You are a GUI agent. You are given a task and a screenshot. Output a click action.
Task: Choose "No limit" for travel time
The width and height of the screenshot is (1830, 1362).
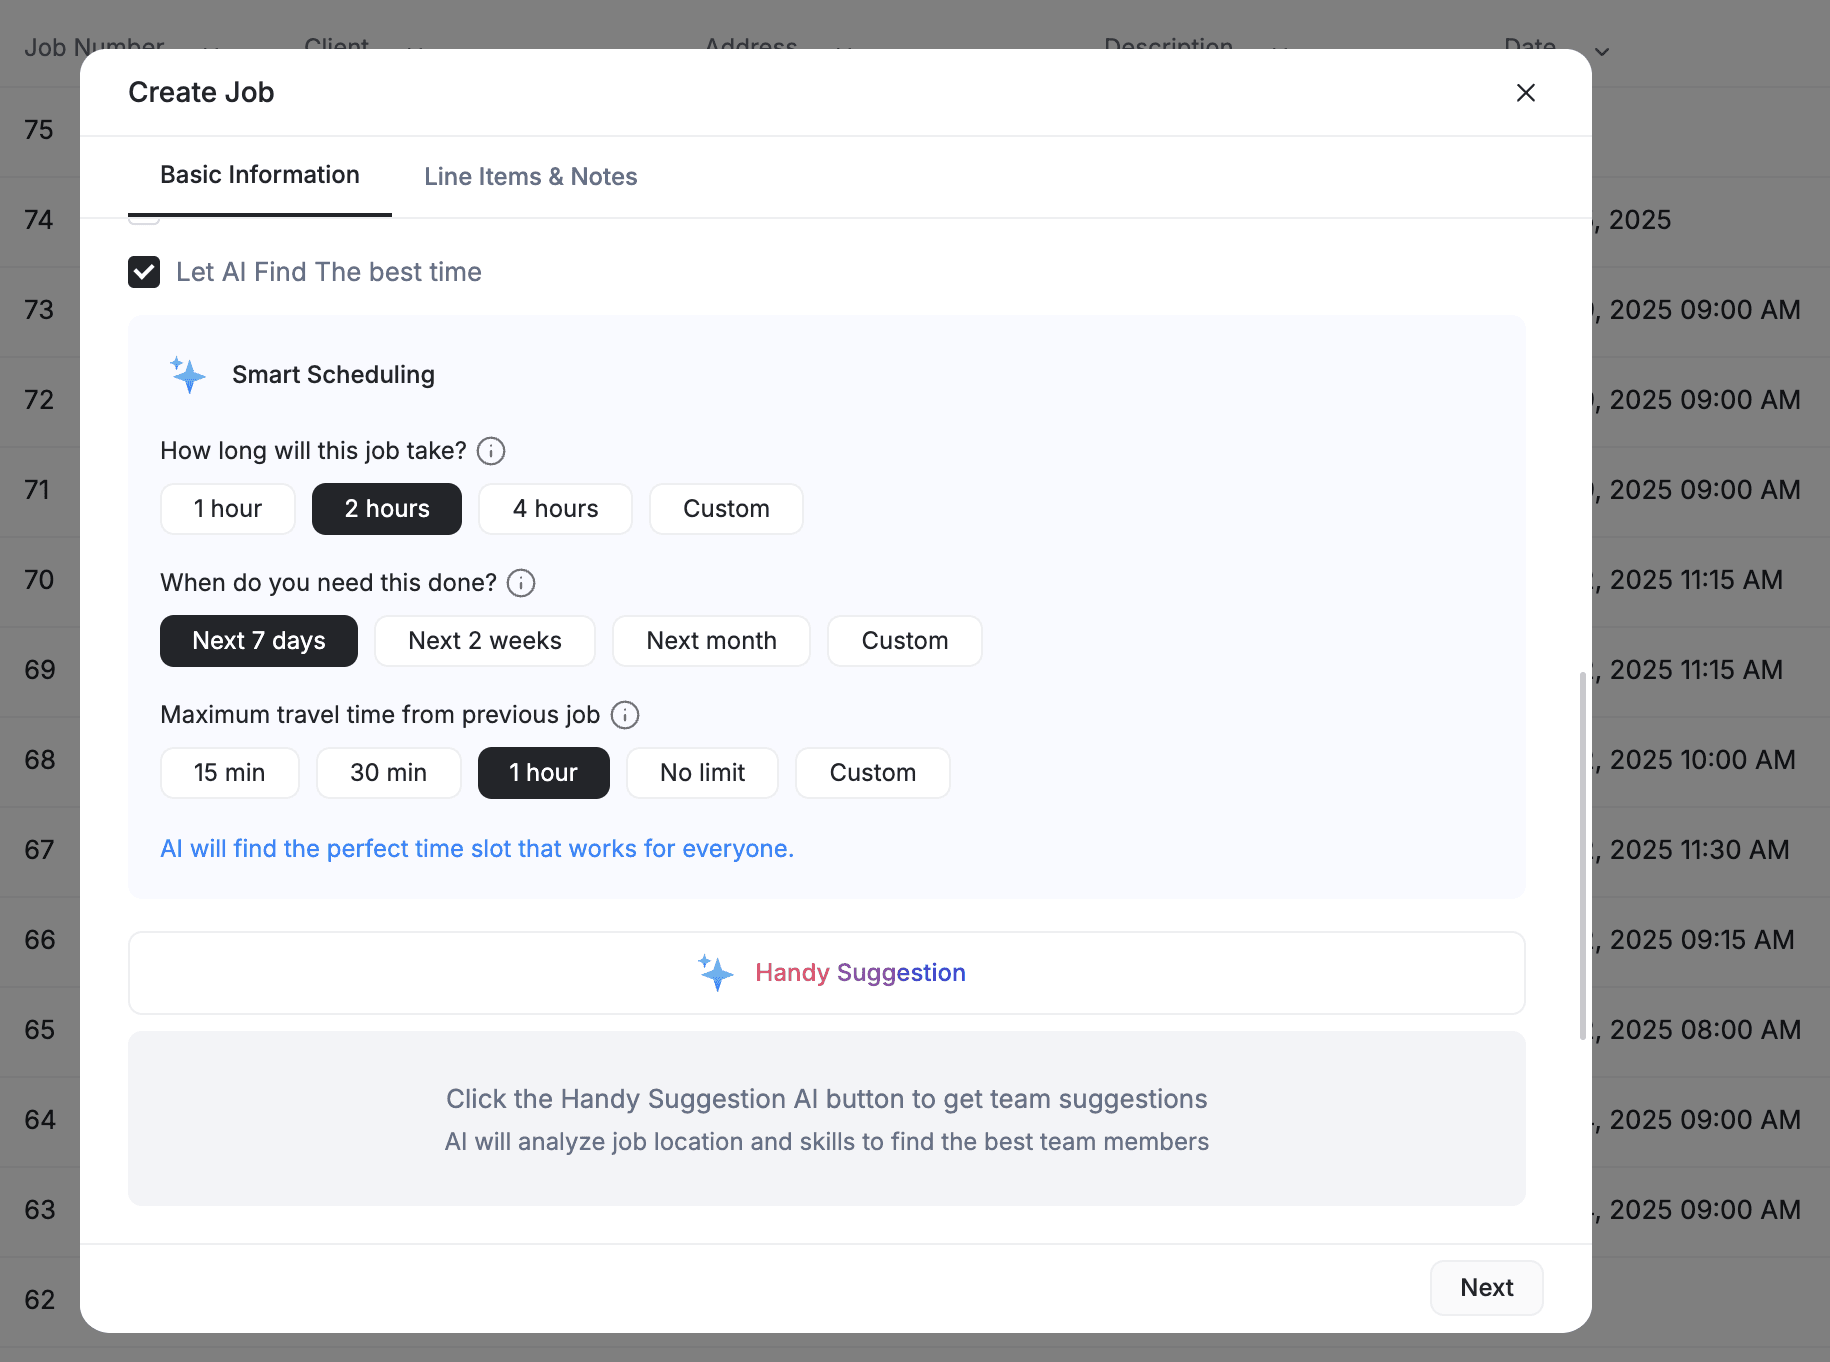[701, 772]
